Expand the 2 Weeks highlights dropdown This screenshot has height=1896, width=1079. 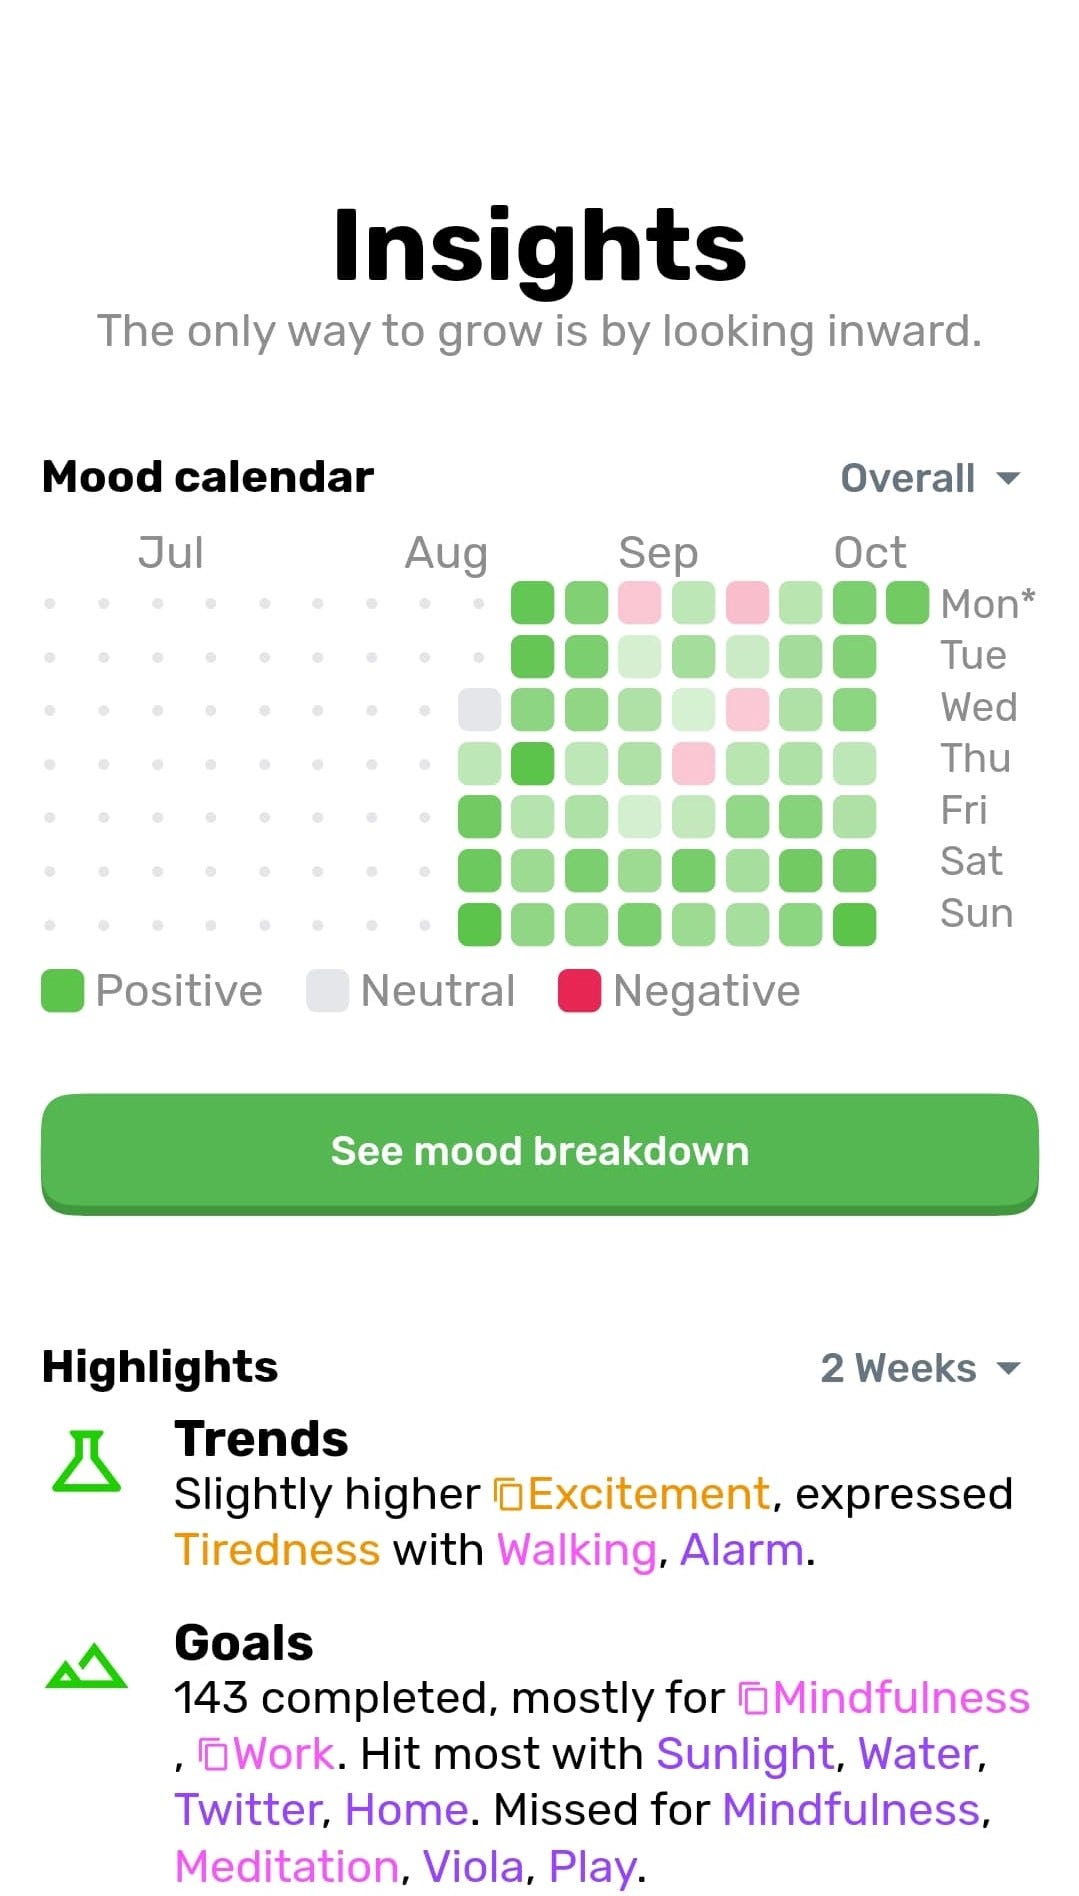920,1368
